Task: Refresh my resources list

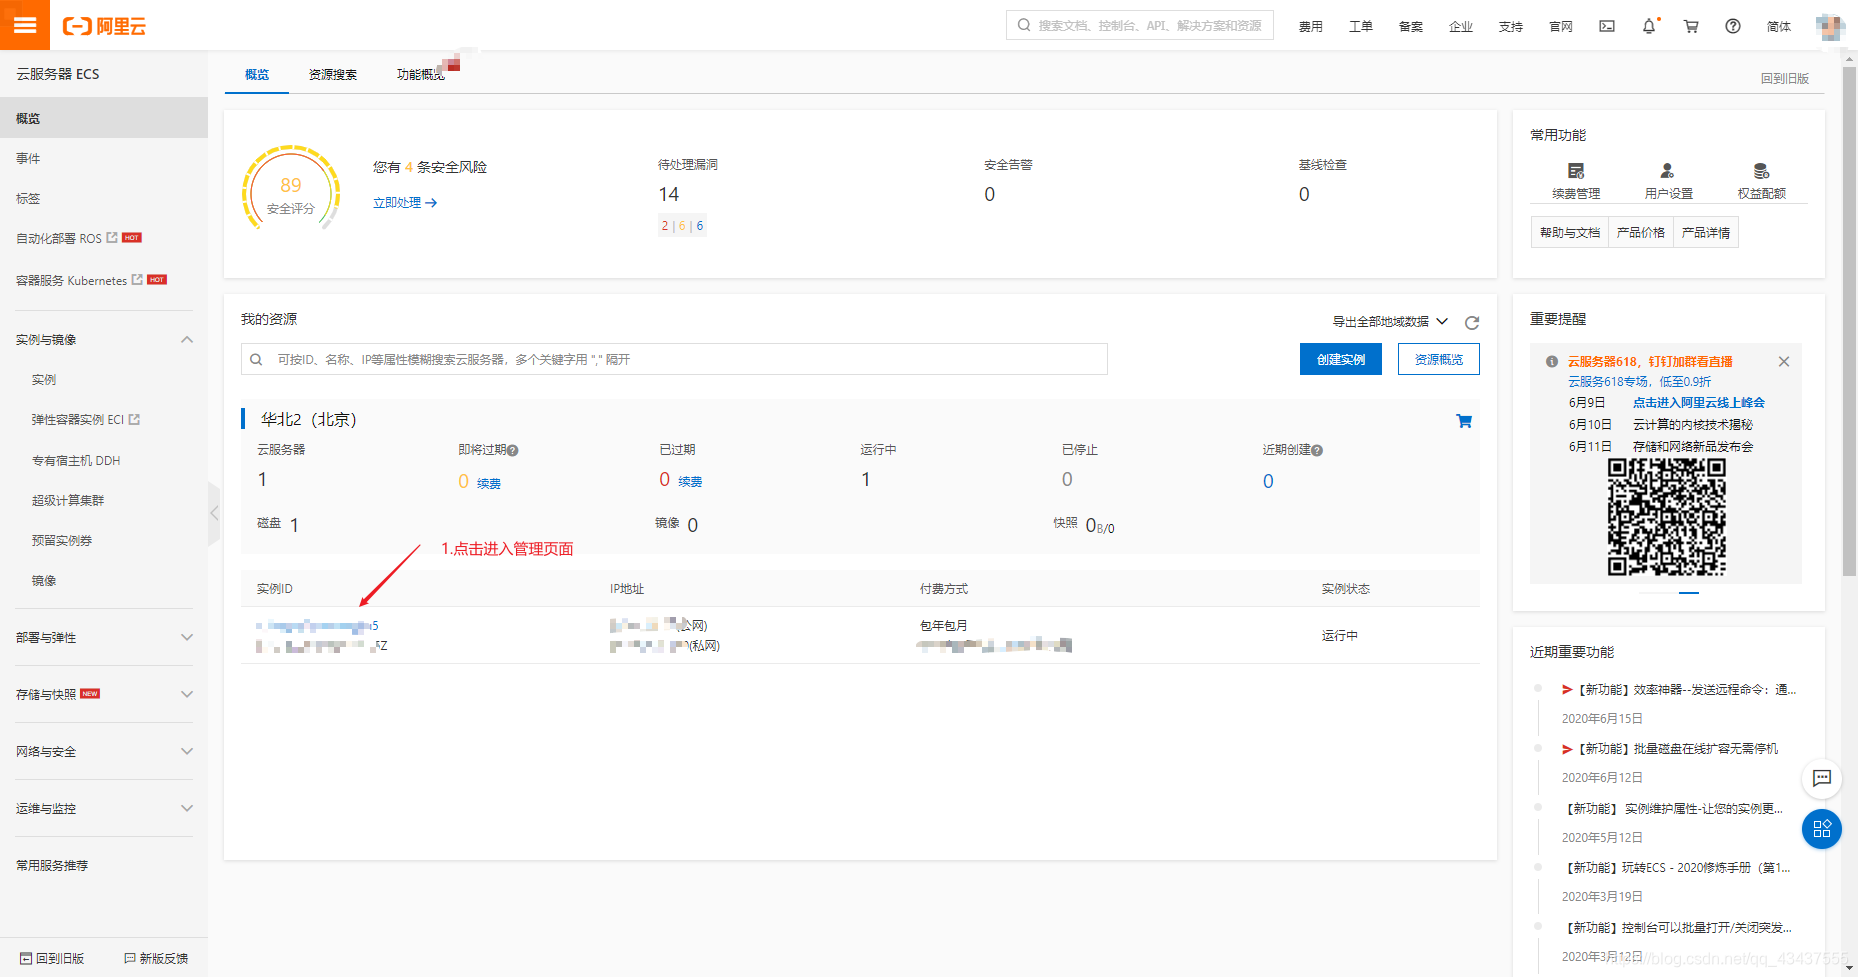Action: (1472, 322)
